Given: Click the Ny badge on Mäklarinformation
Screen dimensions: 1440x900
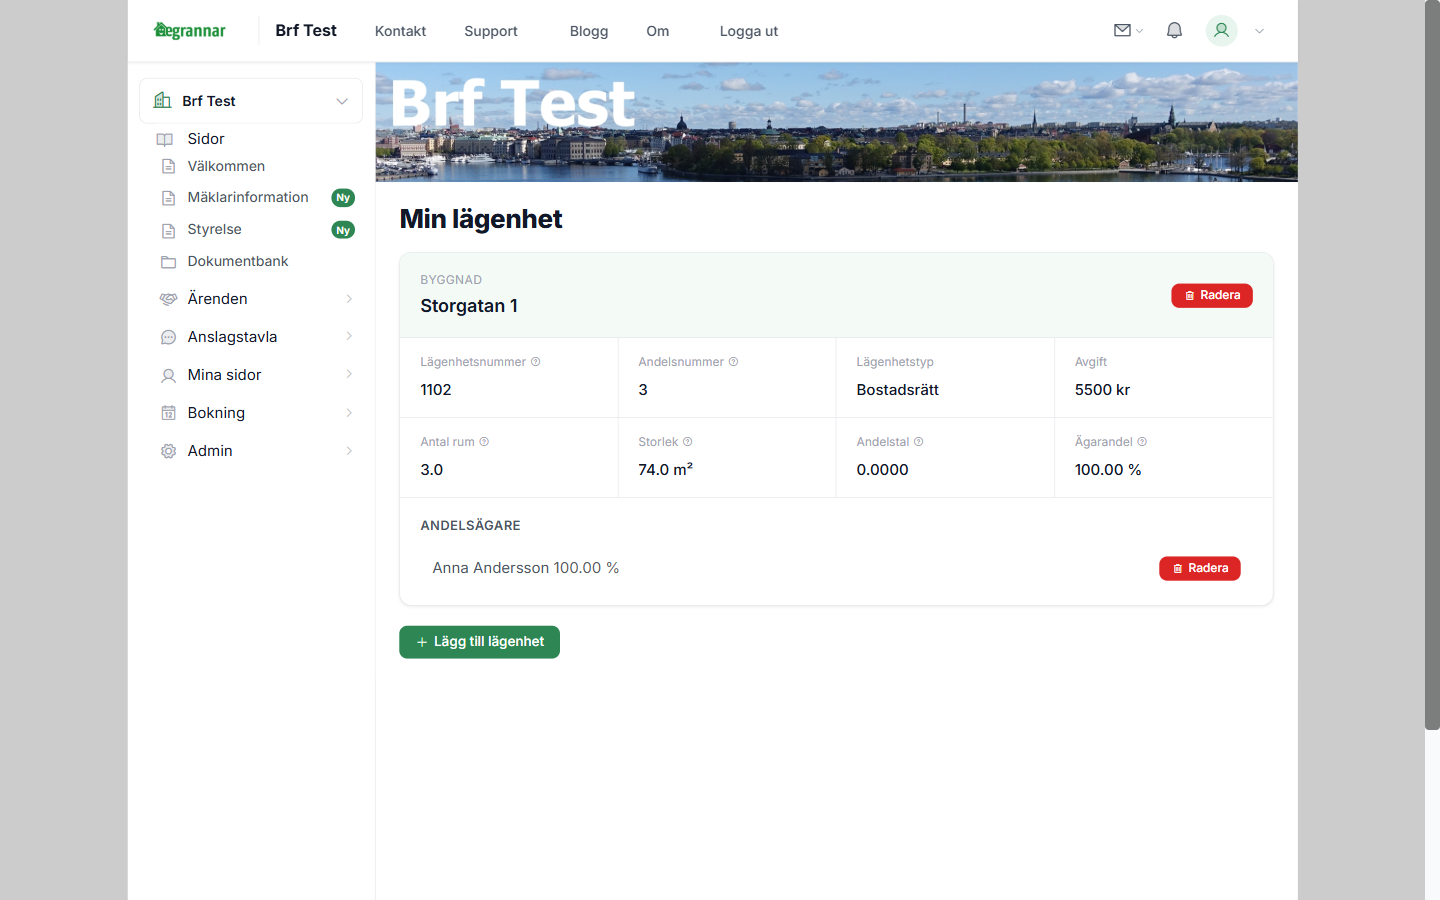Looking at the screenshot, I should (x=343, y=198).
